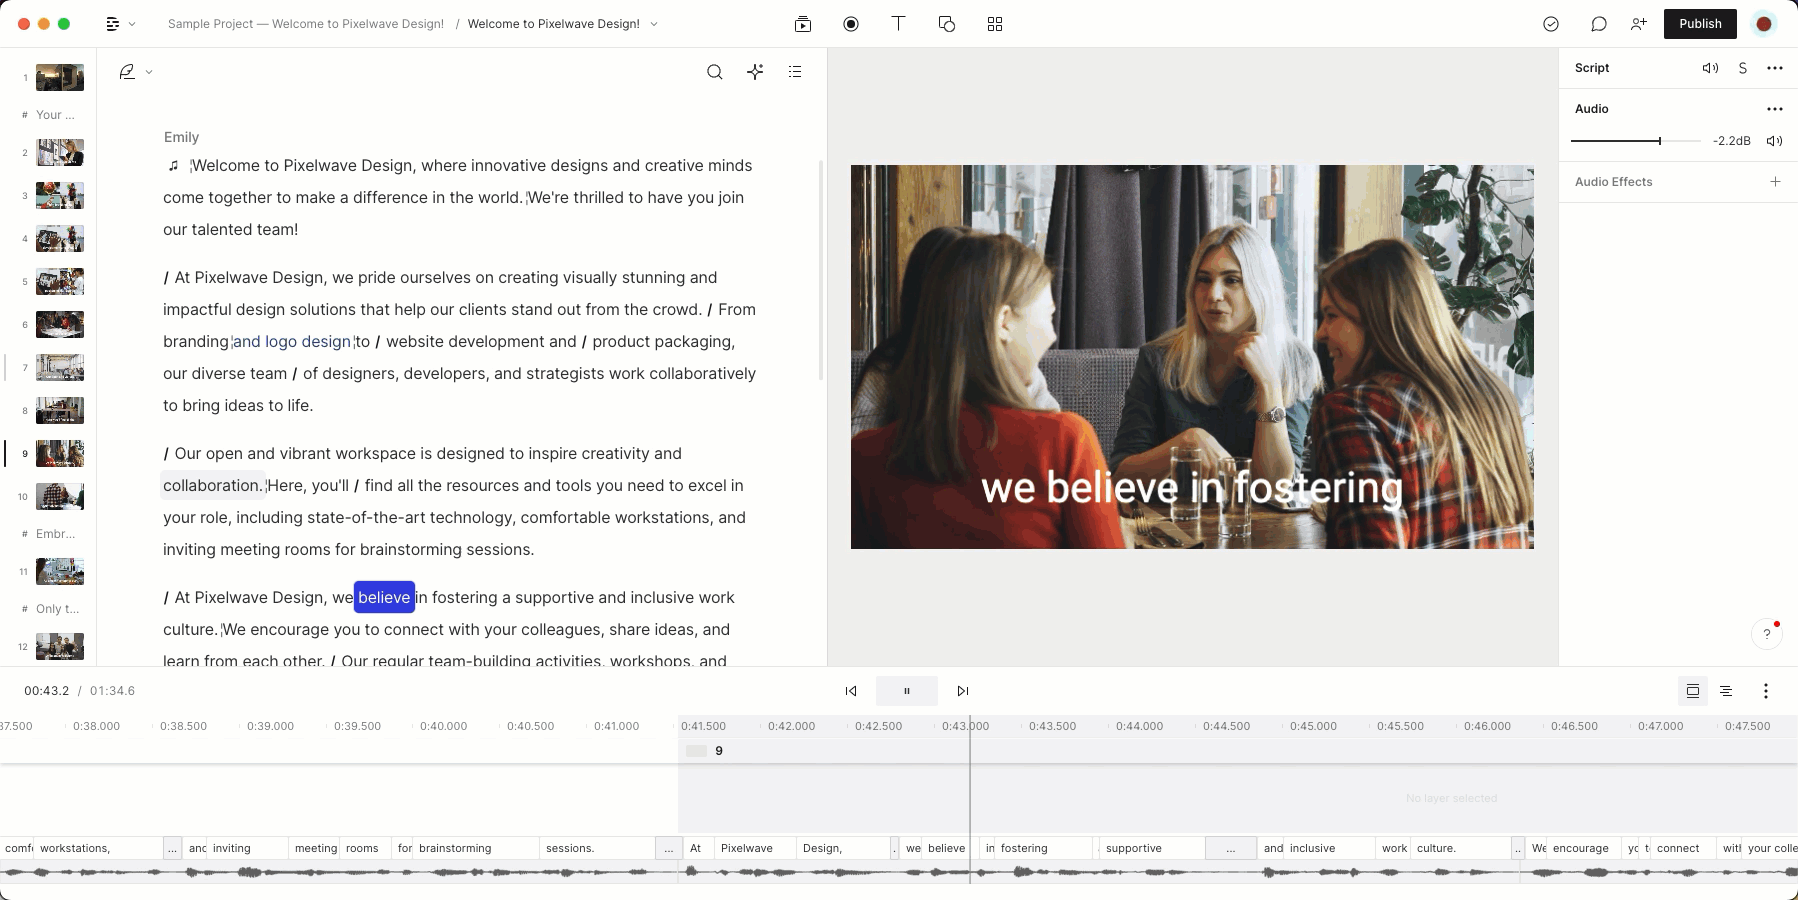Select scene 5 thumbnail
This screenshot has height=900, width=1798.
(60, 282)
